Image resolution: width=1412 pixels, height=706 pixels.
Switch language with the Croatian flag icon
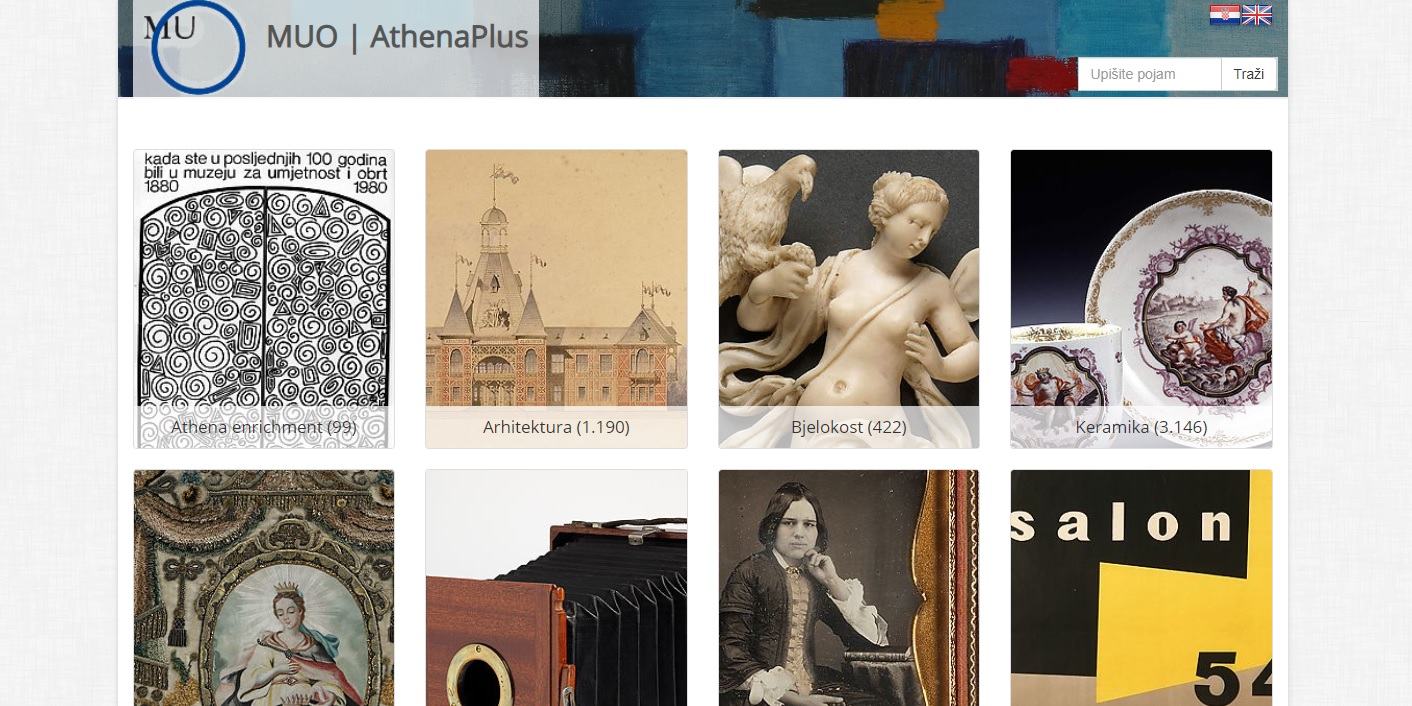point(1224,15)
